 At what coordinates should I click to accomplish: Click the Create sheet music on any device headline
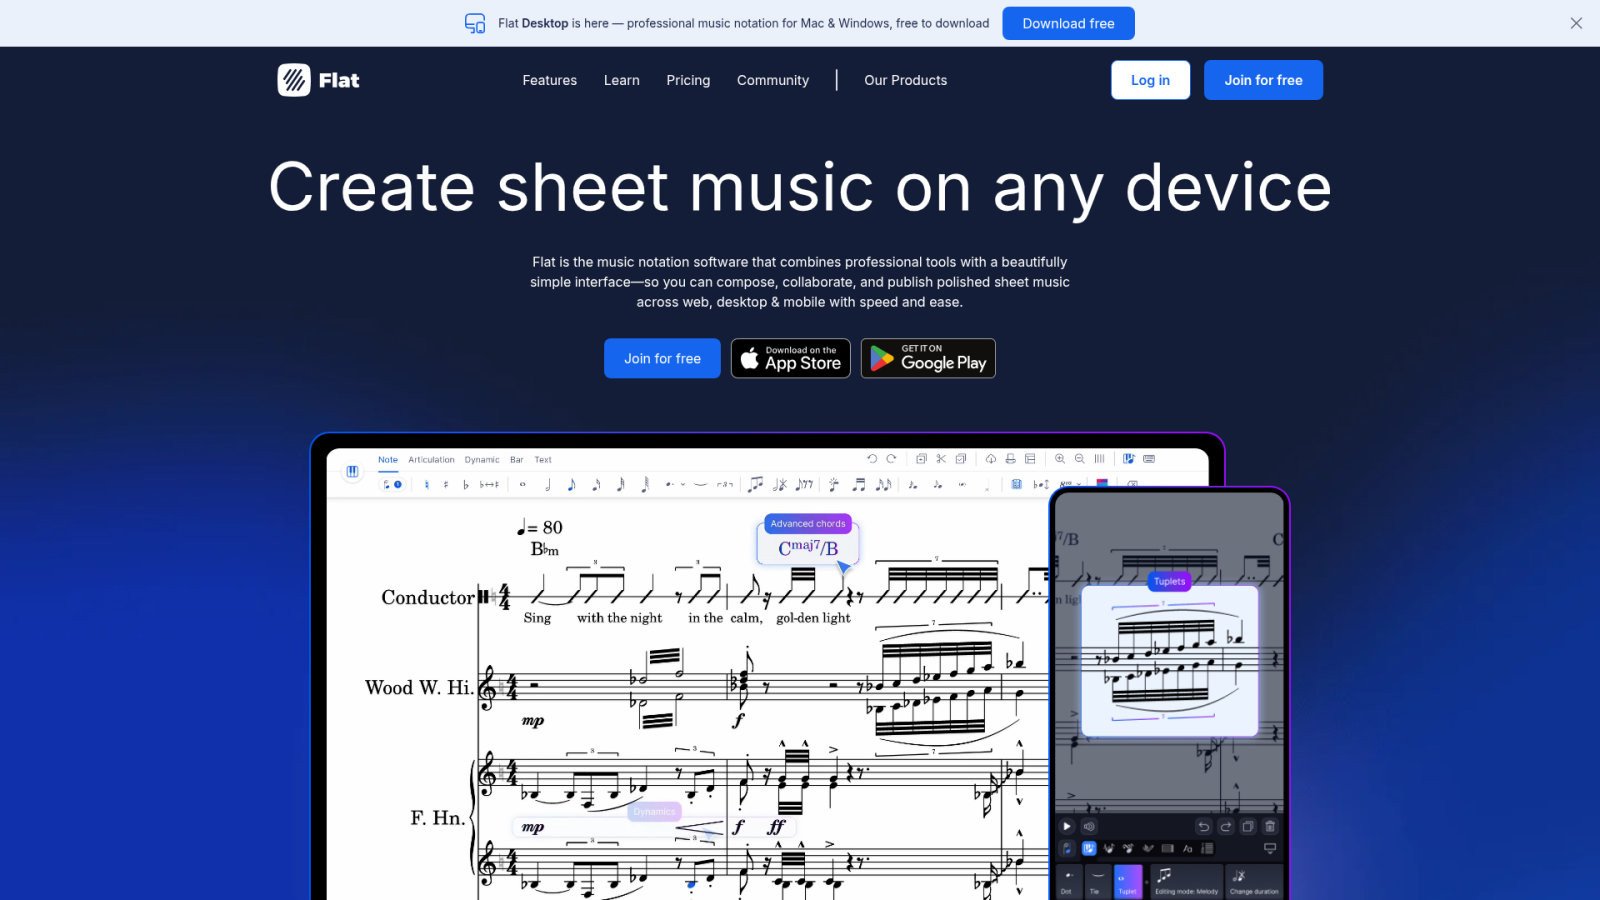pos(800,187)
